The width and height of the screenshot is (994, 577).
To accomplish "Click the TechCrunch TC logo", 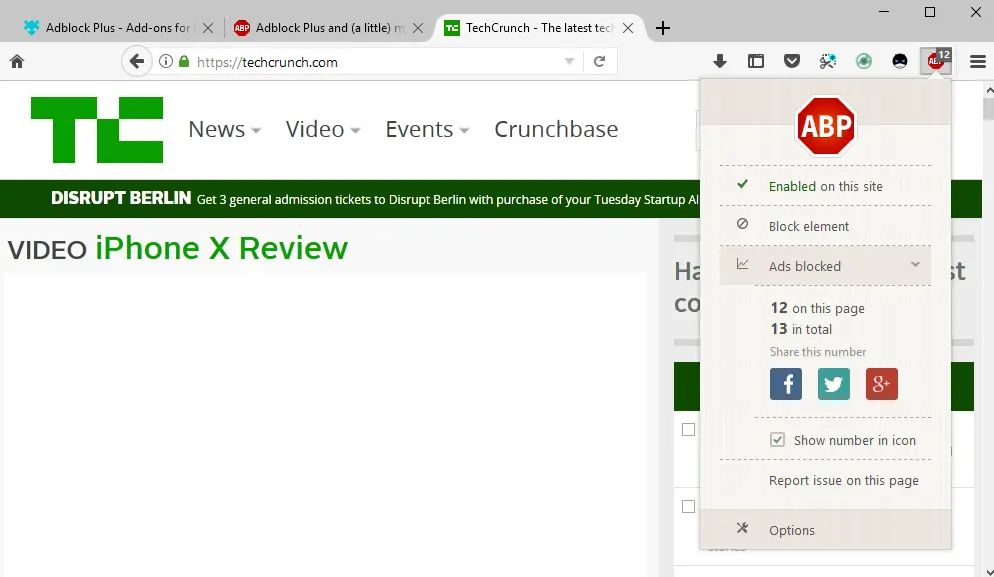I will pyautogui.click(x=97, y=130).
